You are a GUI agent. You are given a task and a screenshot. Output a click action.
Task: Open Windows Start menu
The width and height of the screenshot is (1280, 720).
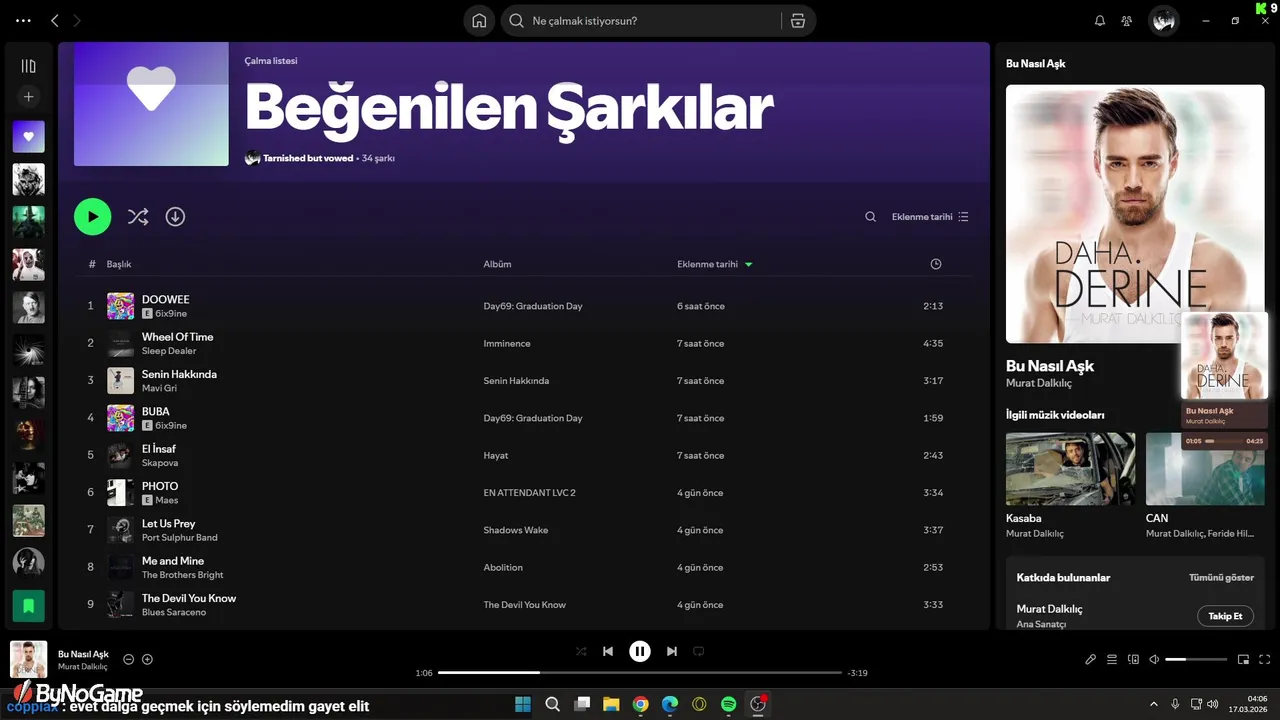pyautogui.click(x=523, y=704)
